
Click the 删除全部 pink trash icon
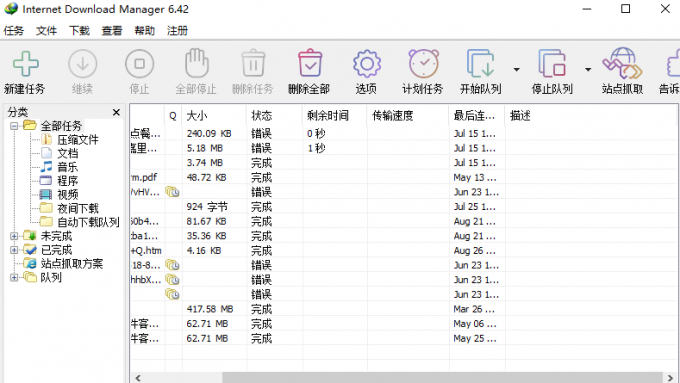click(x=310, y=63)
